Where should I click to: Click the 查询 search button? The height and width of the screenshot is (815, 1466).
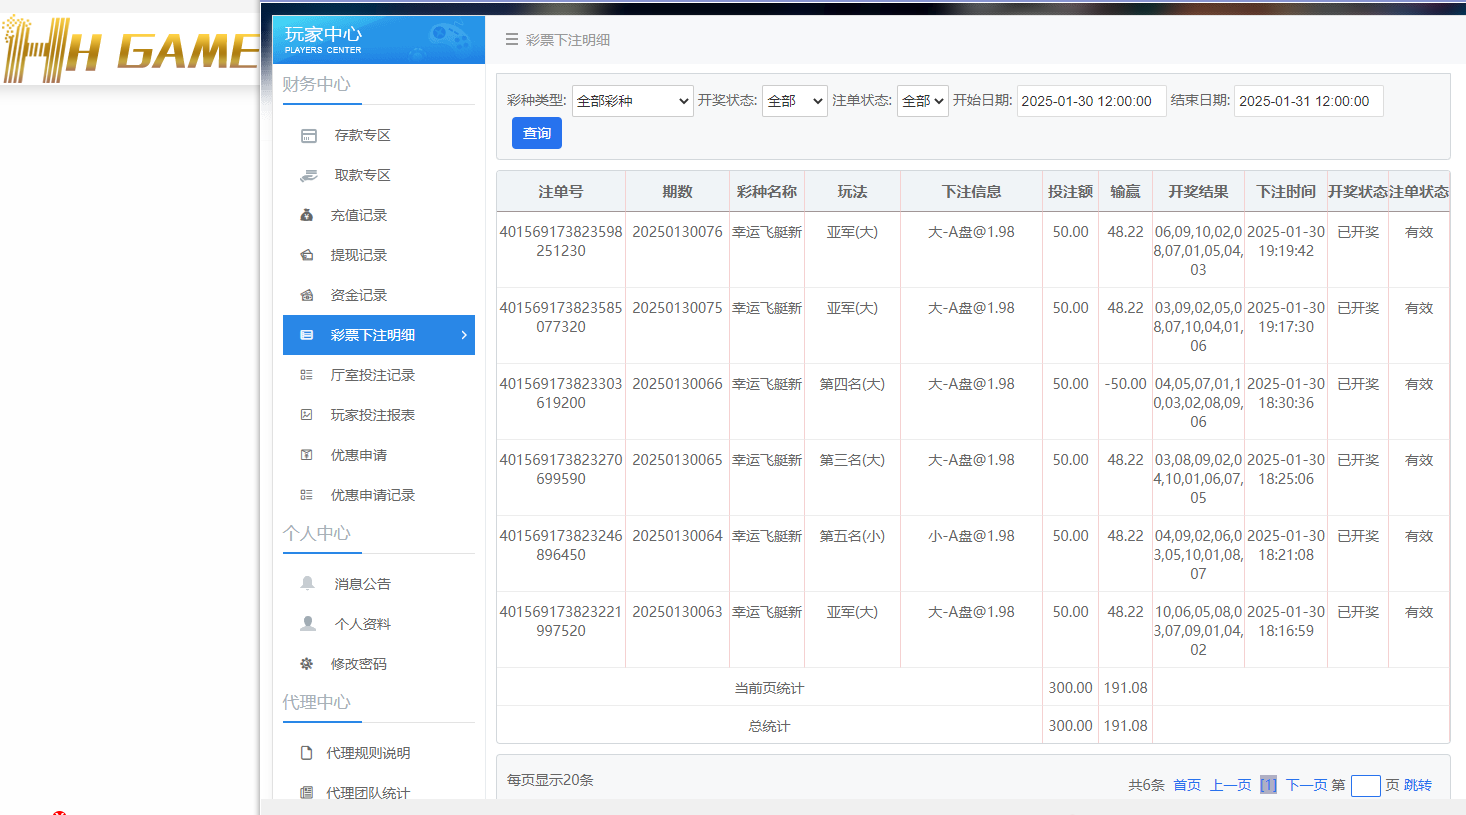click(x=536, y=132)
